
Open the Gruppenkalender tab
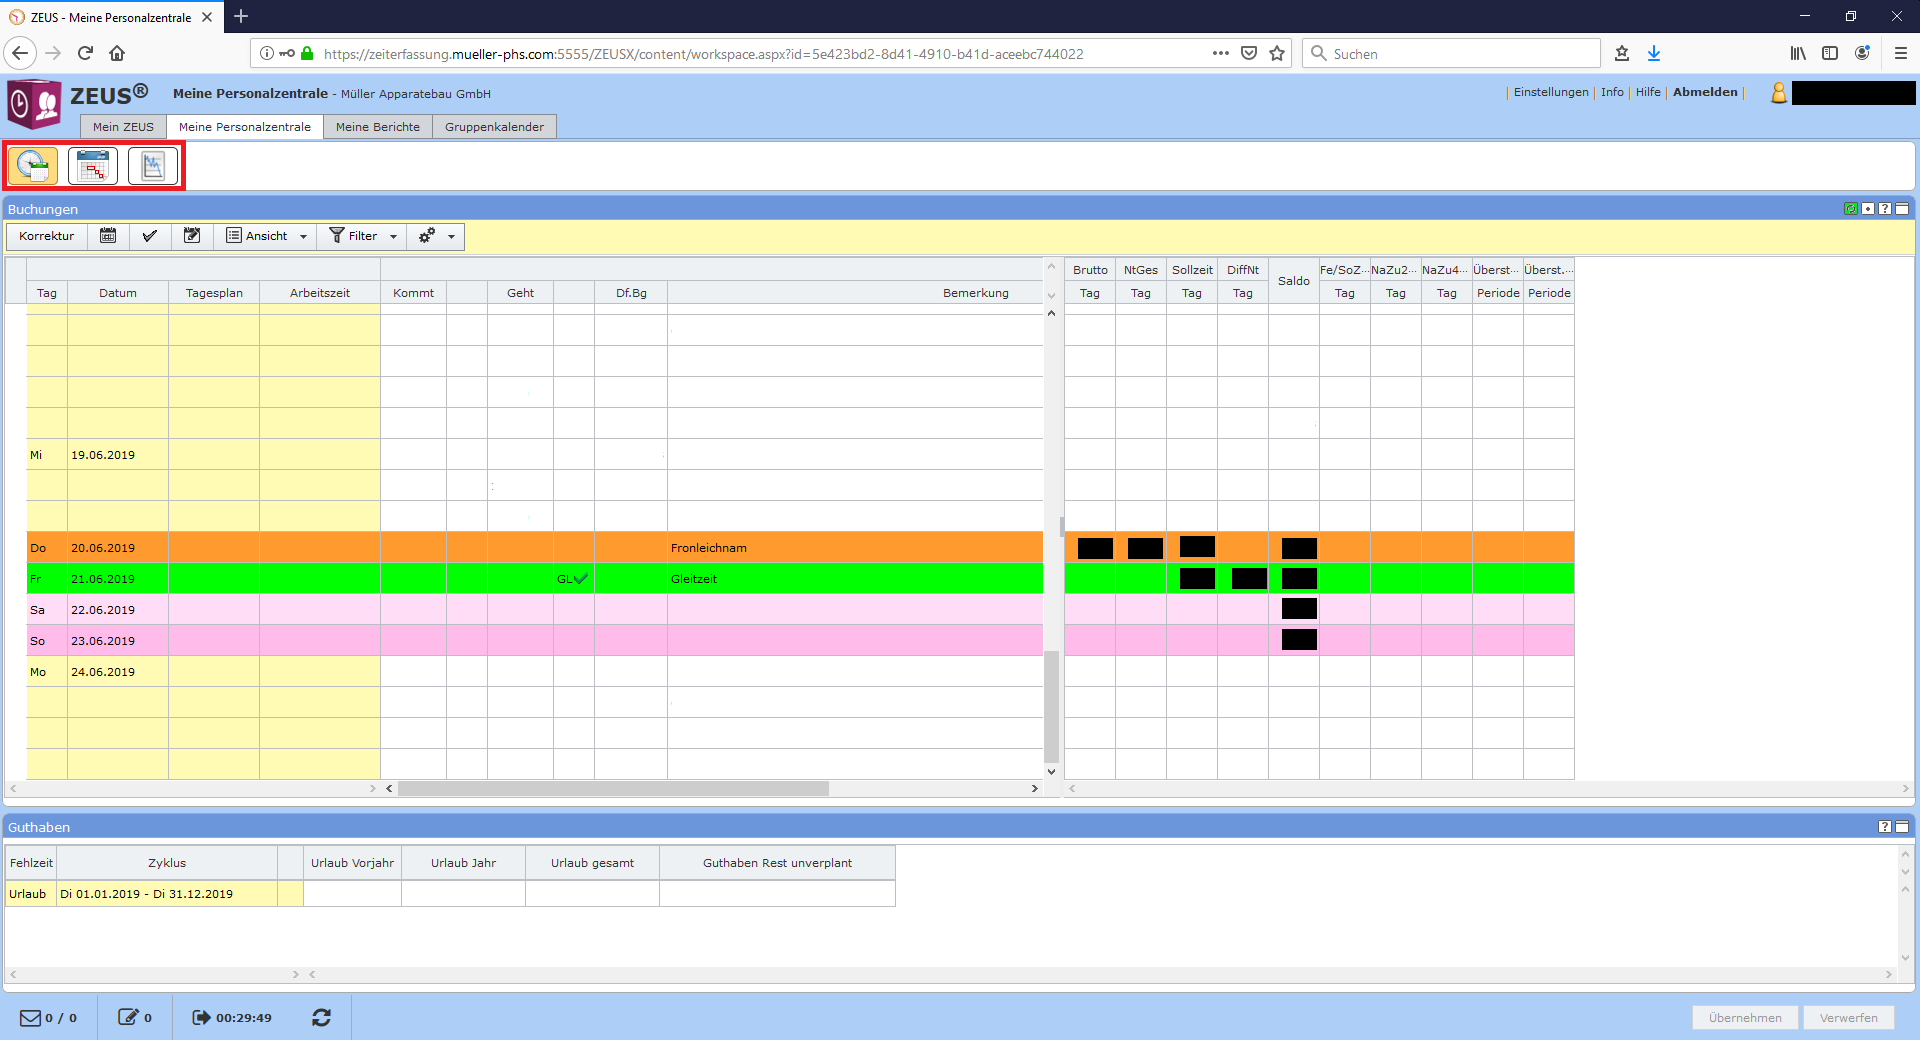tap(494, 127)
